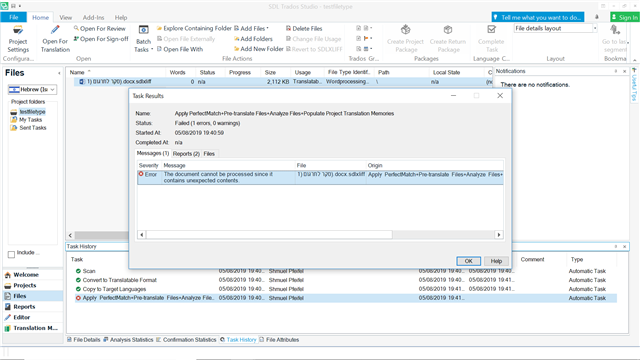Go to the Editor view
Screen dimensions: 640x360
pos(33,317)
